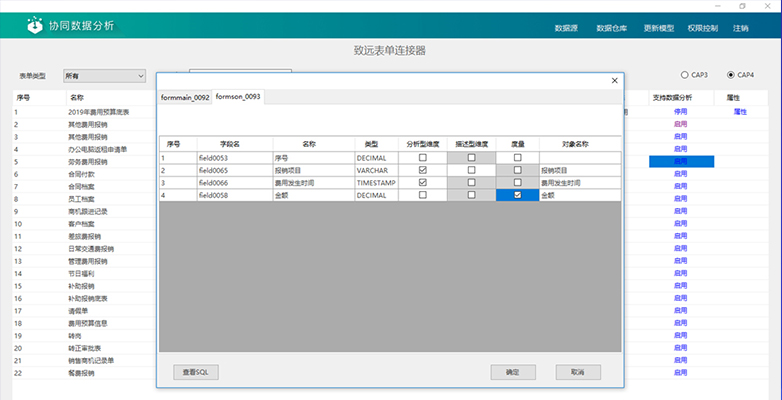
Task: Select 差旅费报销 in the main list
Action: pyautogui.click(x=84, y=236)
